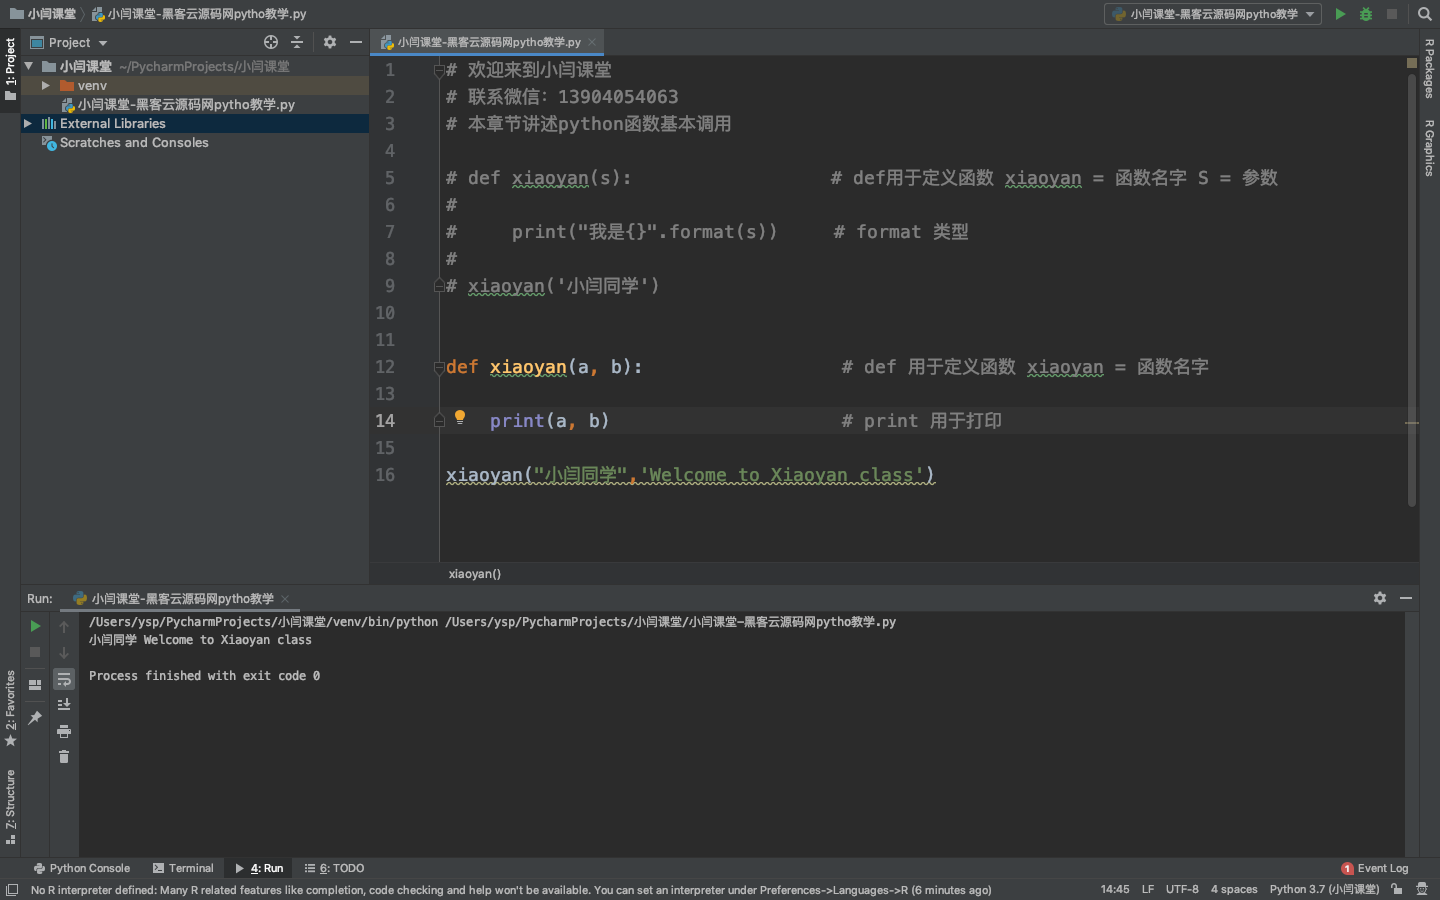
Task: Expand External Libraries node
Action: (28, 124)
